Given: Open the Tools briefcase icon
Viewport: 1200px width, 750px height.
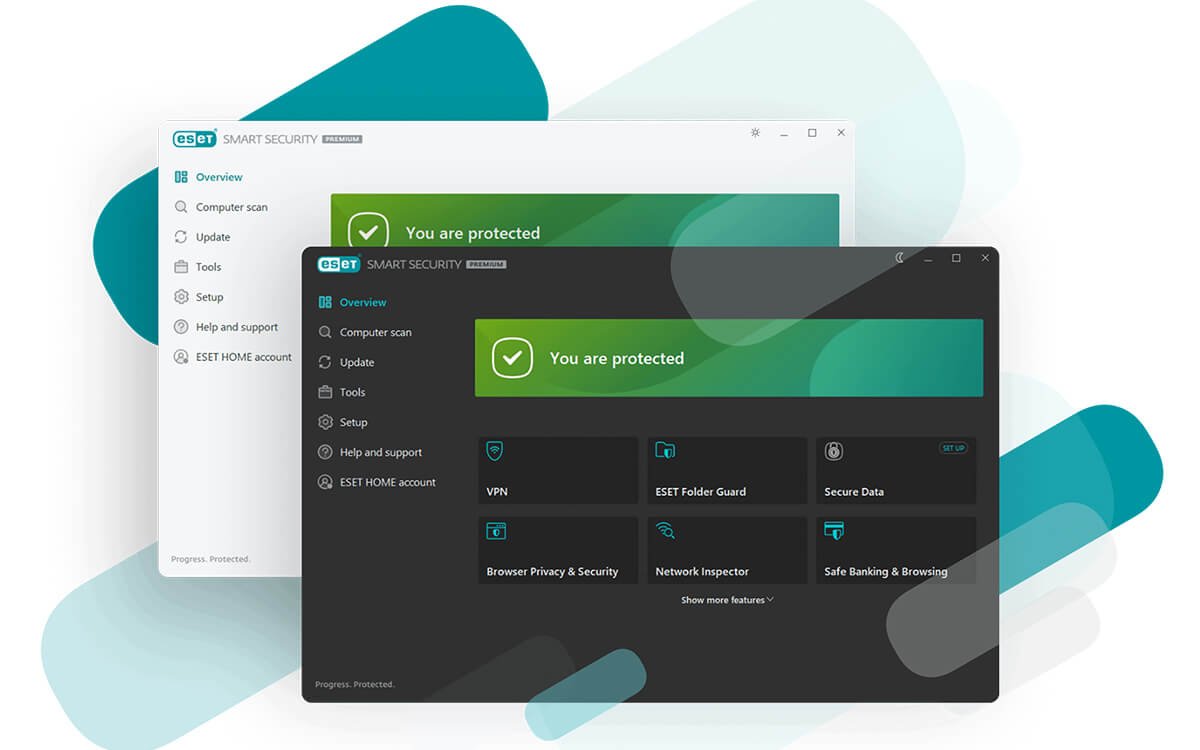Looking at the screenshot, I should coord(325,392).
